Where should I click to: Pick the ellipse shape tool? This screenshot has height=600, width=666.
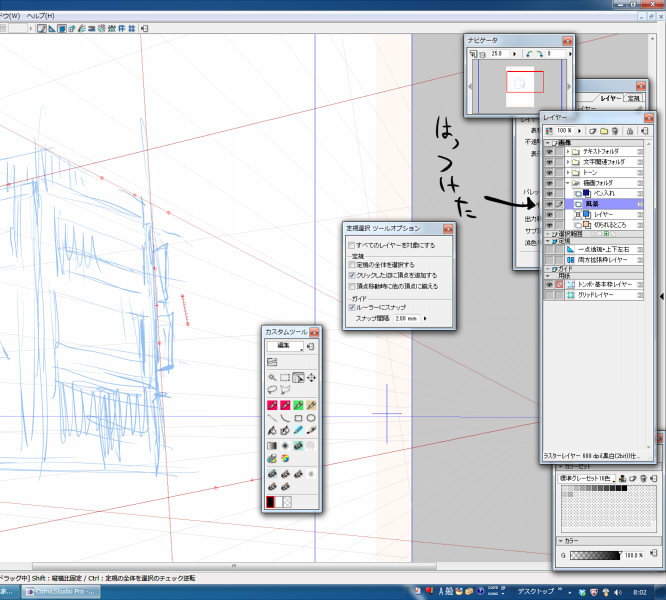tap(311, 417)
